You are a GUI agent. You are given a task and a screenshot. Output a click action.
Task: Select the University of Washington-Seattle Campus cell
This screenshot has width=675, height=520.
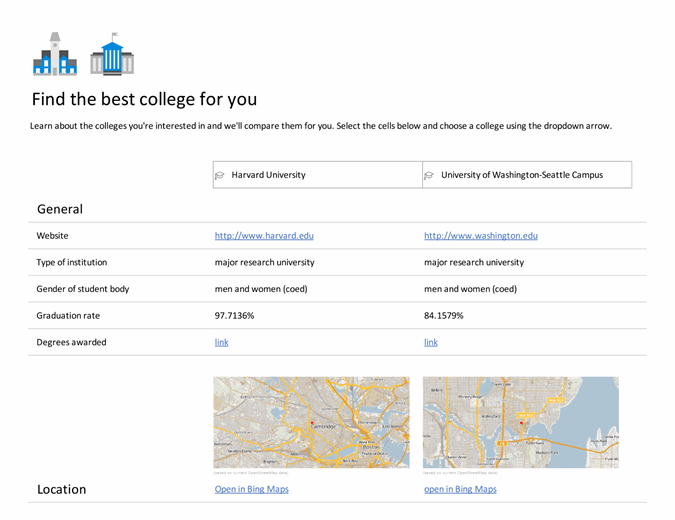(521, 175)
